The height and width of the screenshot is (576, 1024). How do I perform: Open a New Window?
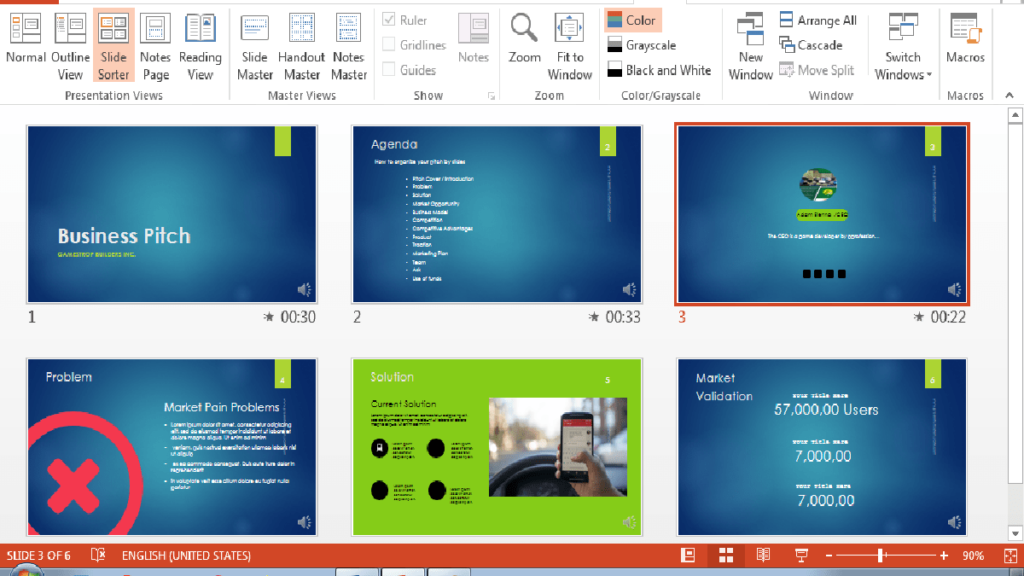point(750,44)
